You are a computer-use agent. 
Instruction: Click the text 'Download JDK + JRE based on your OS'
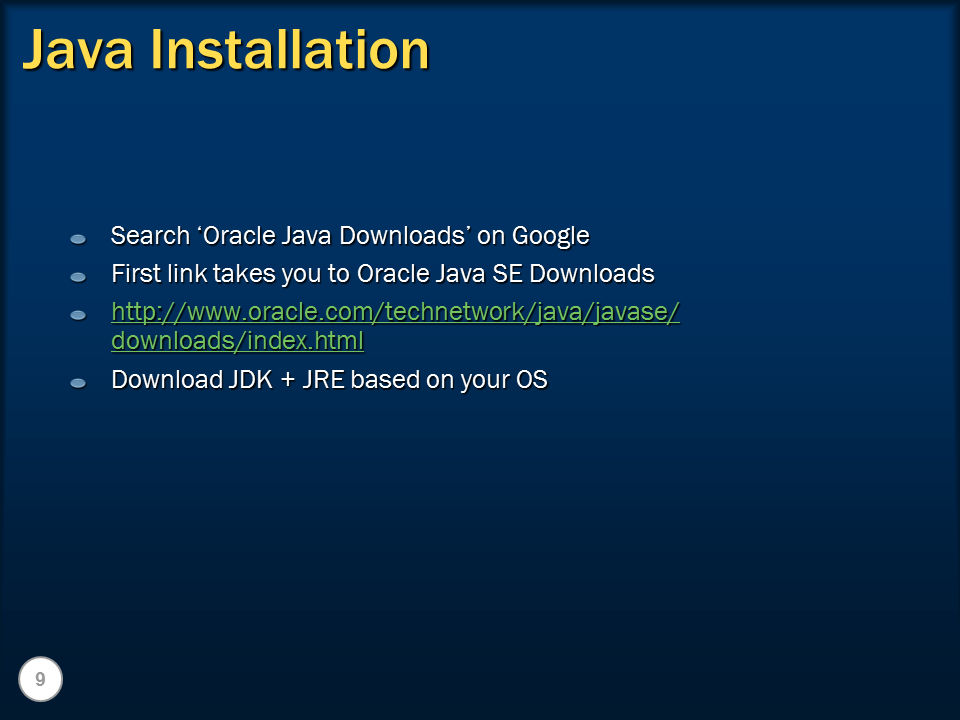330,381
